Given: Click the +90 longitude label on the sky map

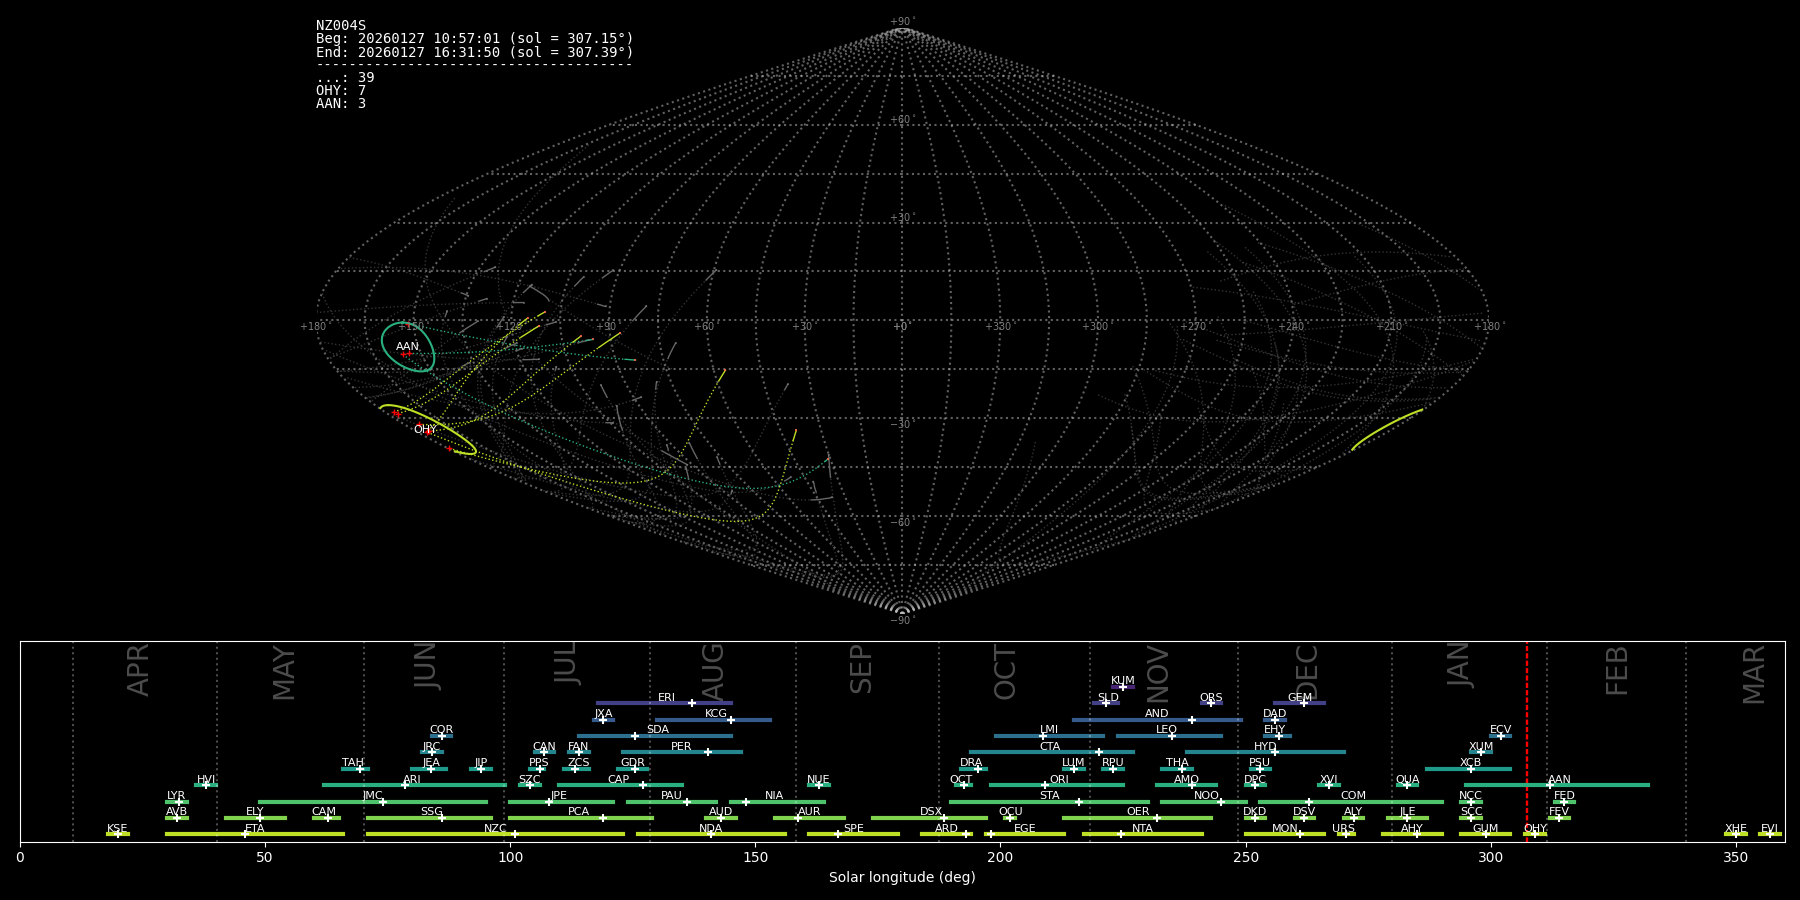Looking at the screenshot, I should [606, 326].
